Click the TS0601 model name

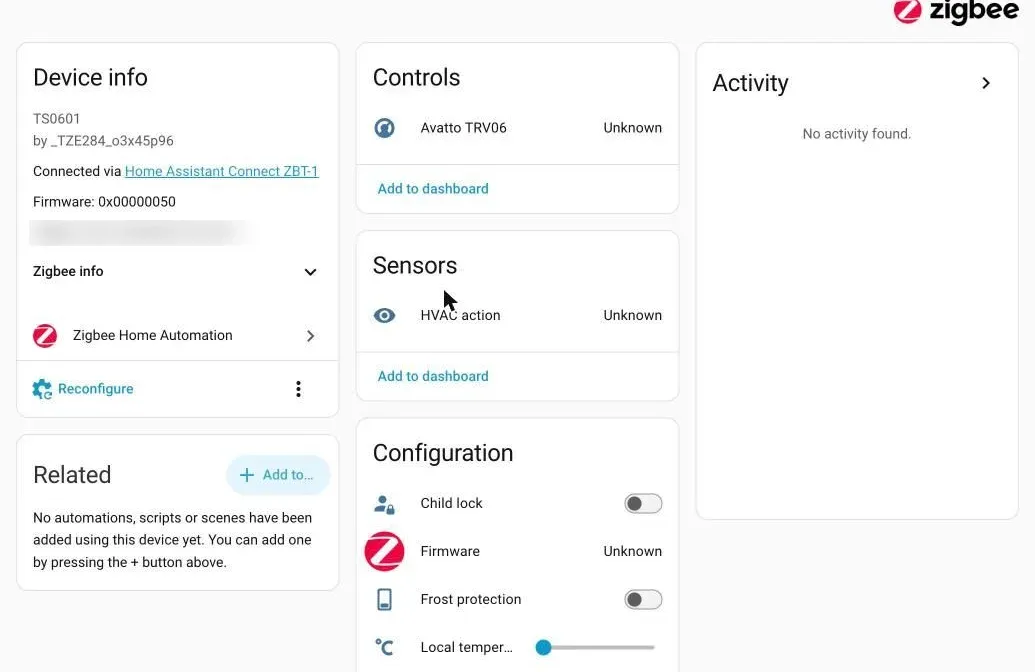click(57, 119)
